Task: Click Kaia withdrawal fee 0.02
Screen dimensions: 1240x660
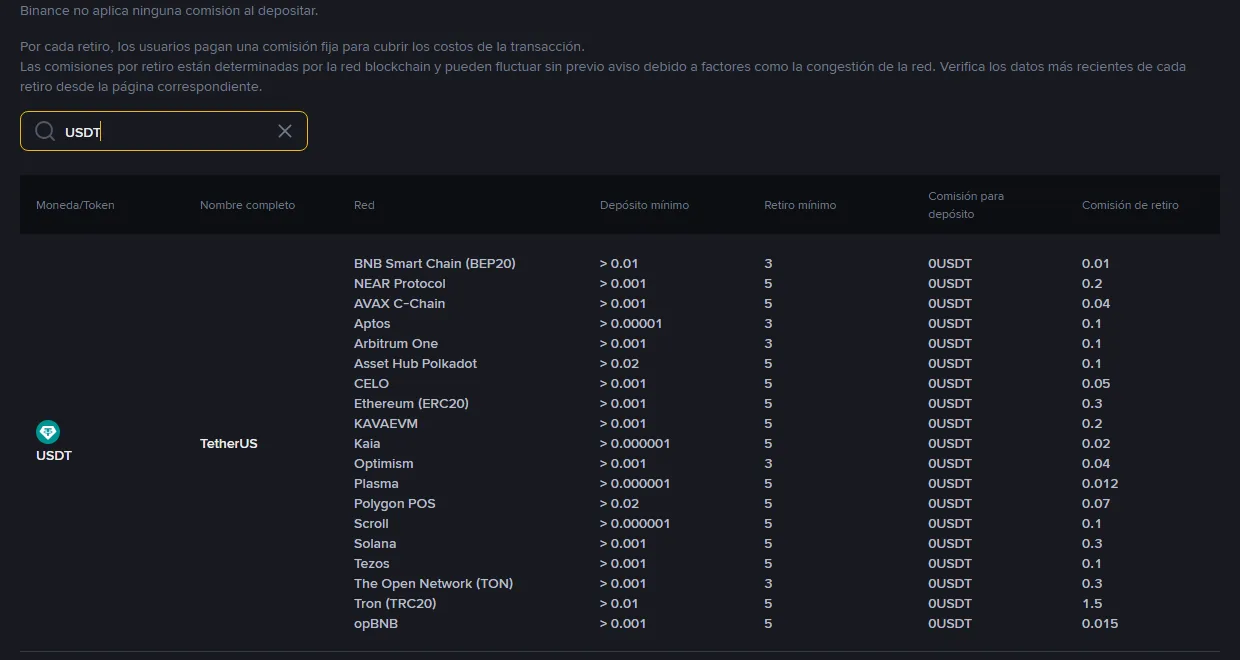Action: point(1096,444)
